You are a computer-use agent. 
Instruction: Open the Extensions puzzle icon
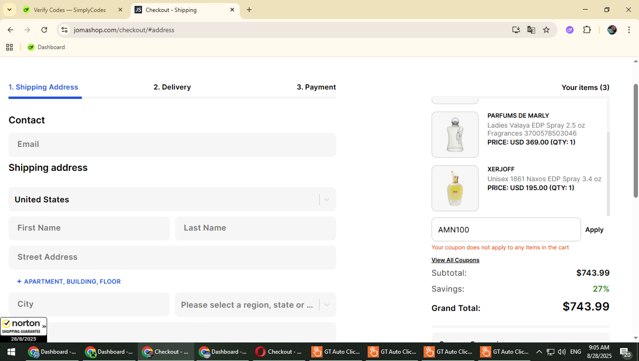pyautogui.click(x=587, y=30)
